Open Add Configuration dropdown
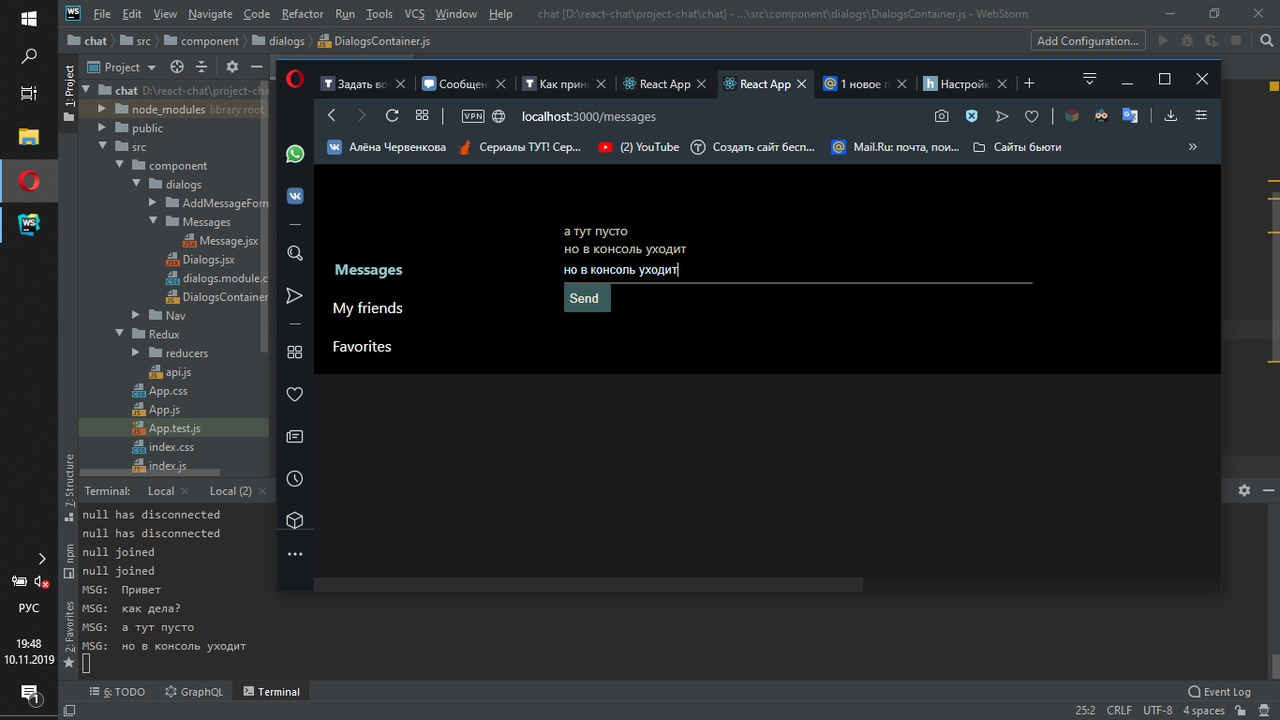This screenshot has width=1280, height=720. 1089,41
